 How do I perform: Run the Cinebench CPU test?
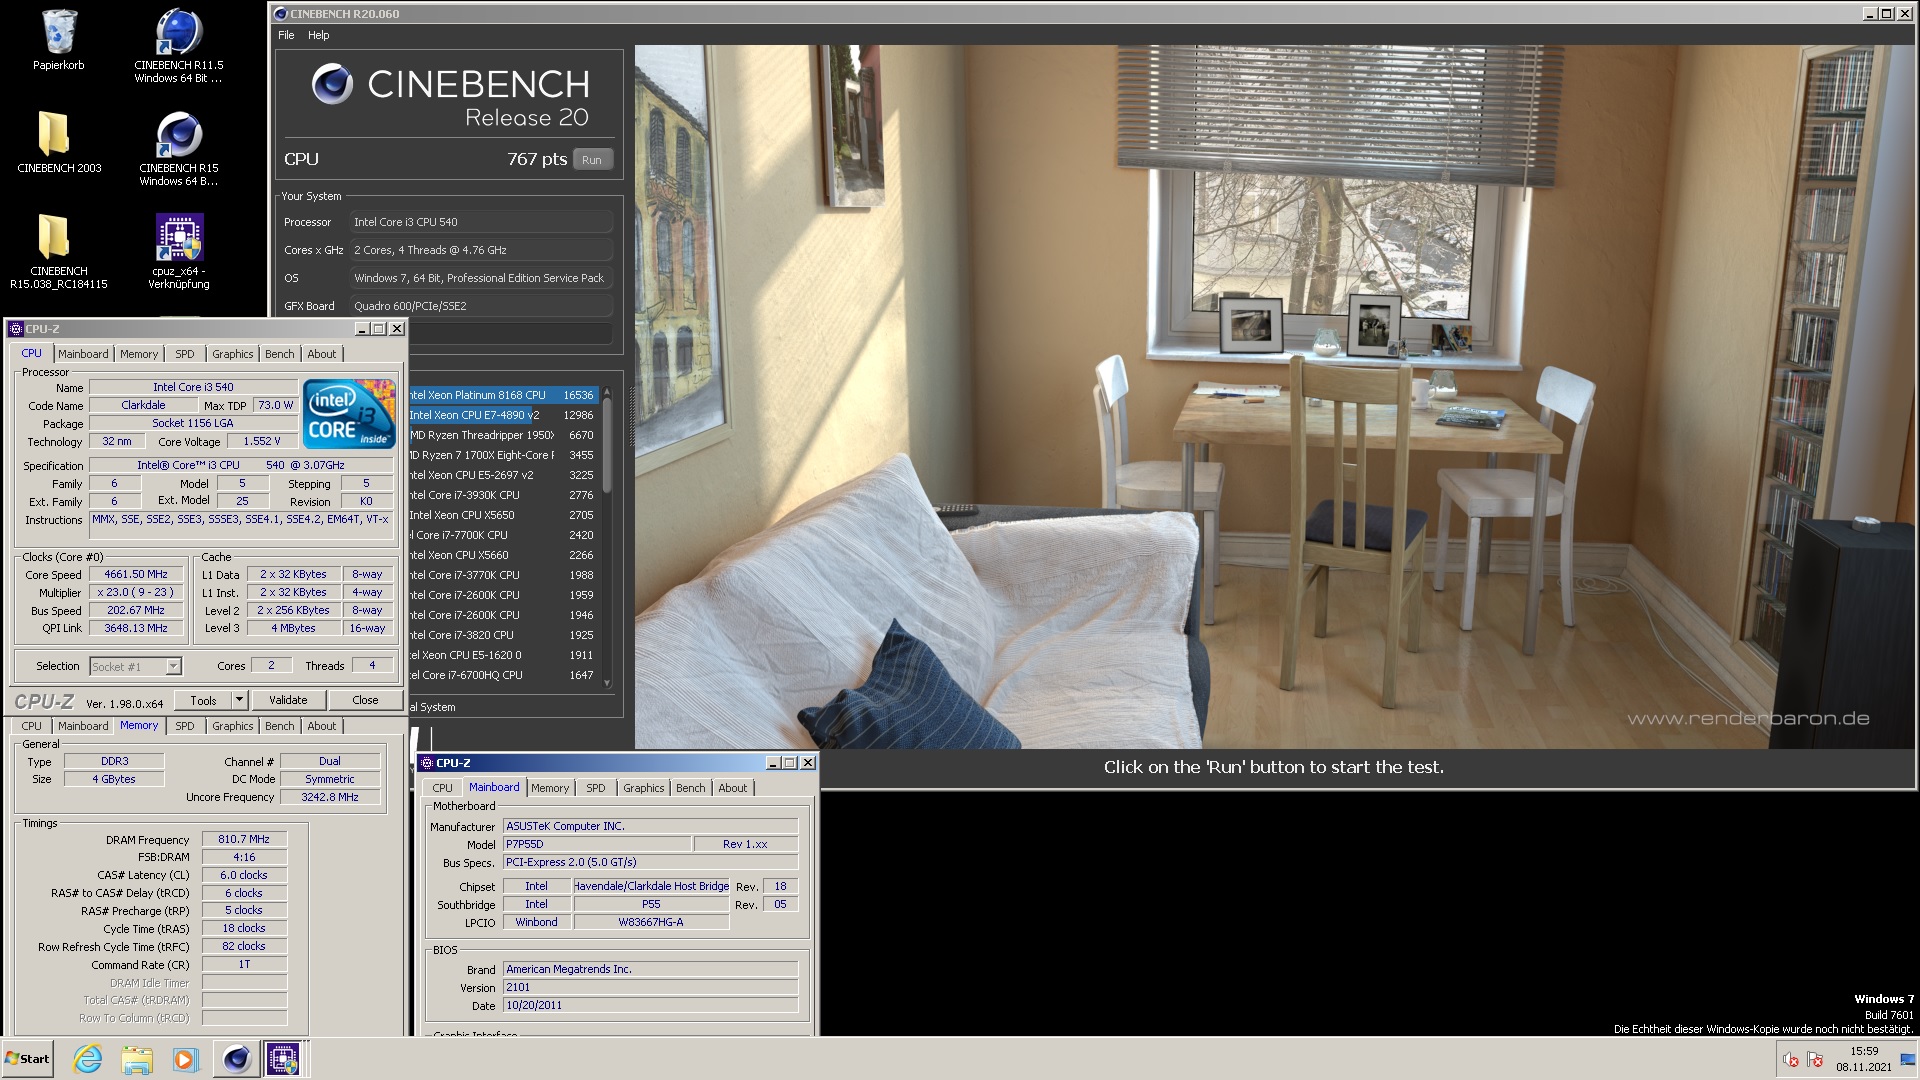click(592, 160)
